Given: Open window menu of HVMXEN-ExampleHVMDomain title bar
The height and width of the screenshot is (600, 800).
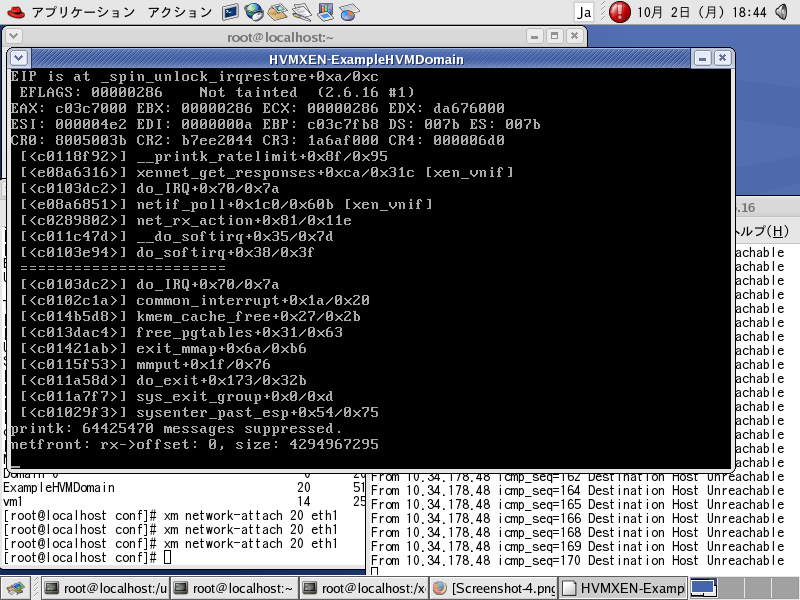Looking at the screenshot, I should coord(21,58).
